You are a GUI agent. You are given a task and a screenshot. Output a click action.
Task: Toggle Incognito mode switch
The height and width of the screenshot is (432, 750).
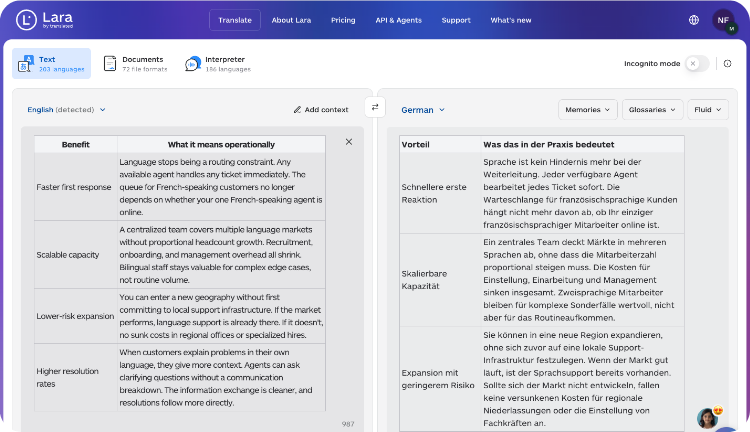pos(697,63)
